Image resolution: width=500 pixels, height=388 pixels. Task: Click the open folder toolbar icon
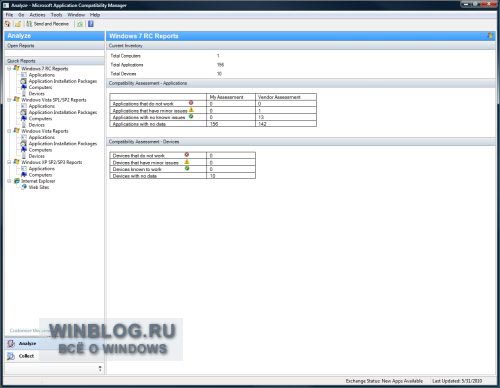[x=18, y=24]
